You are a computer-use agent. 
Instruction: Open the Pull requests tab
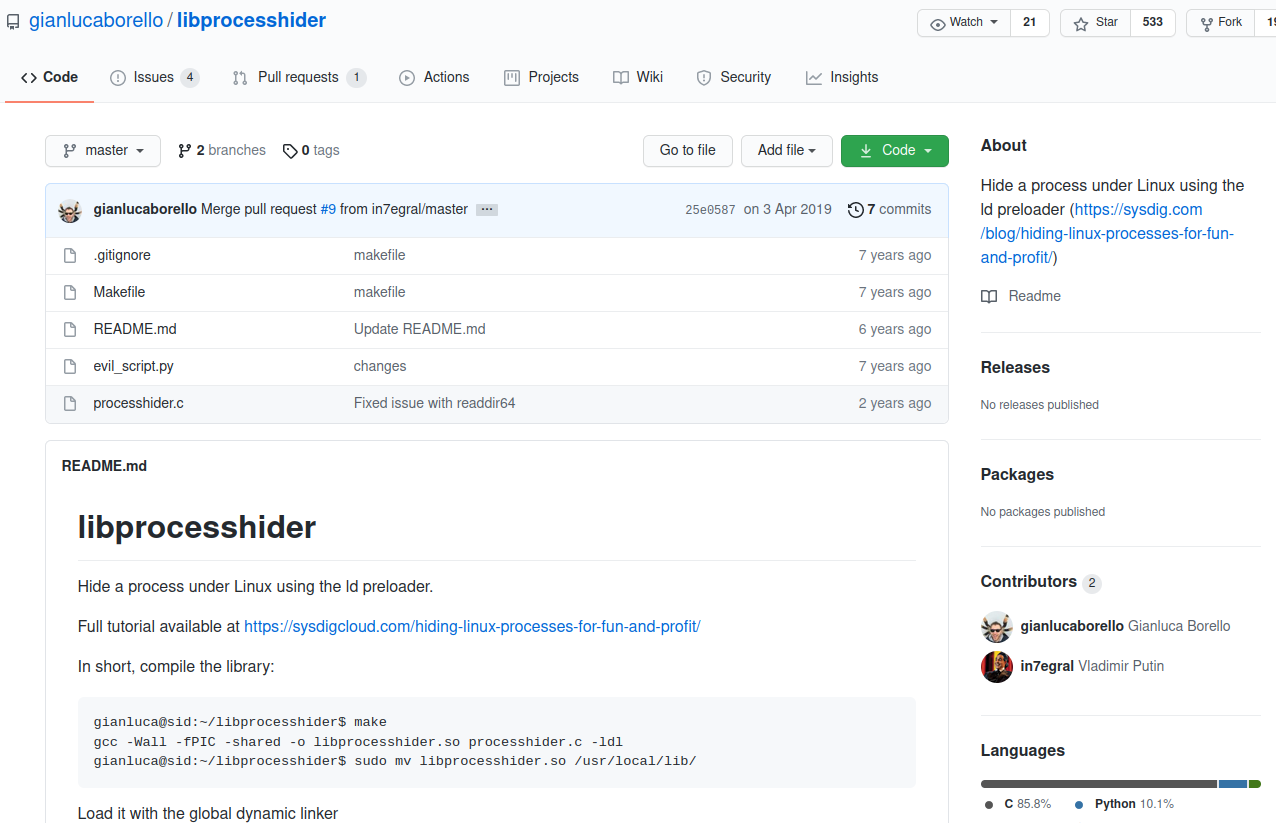pyautogui.click(x=299, y=77)
